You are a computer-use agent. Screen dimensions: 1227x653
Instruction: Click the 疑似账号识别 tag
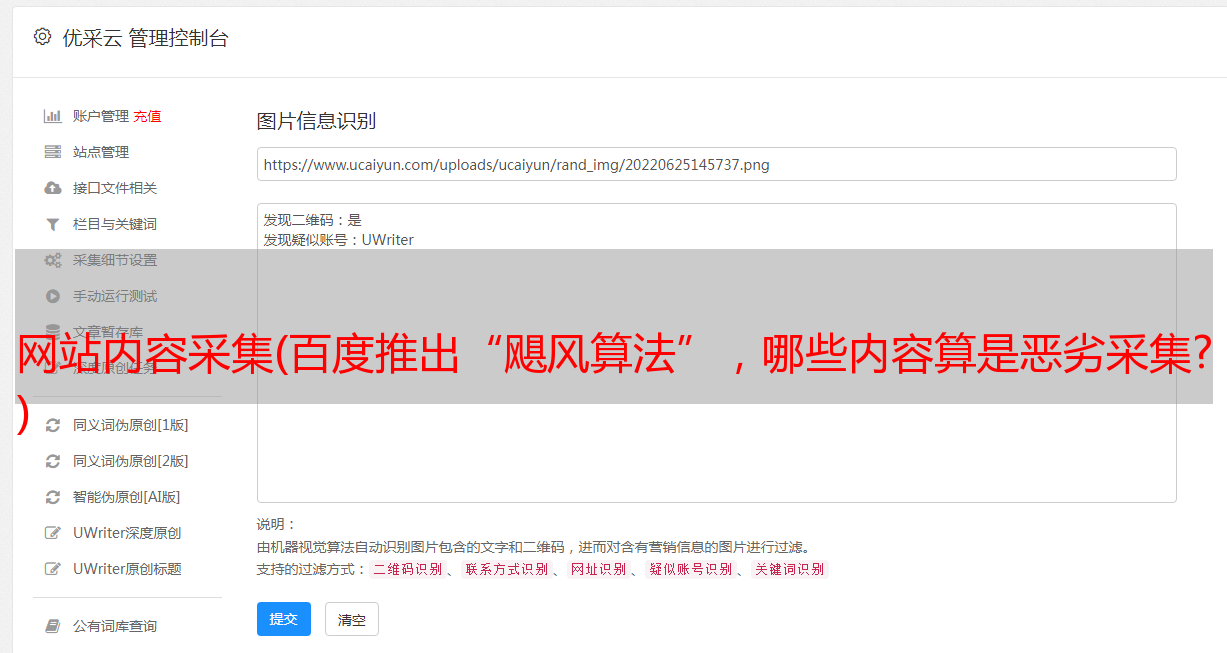690,569
